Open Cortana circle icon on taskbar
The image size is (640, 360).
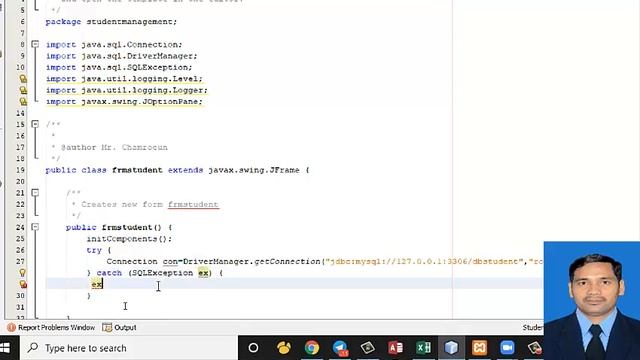[x=253, y=348]
